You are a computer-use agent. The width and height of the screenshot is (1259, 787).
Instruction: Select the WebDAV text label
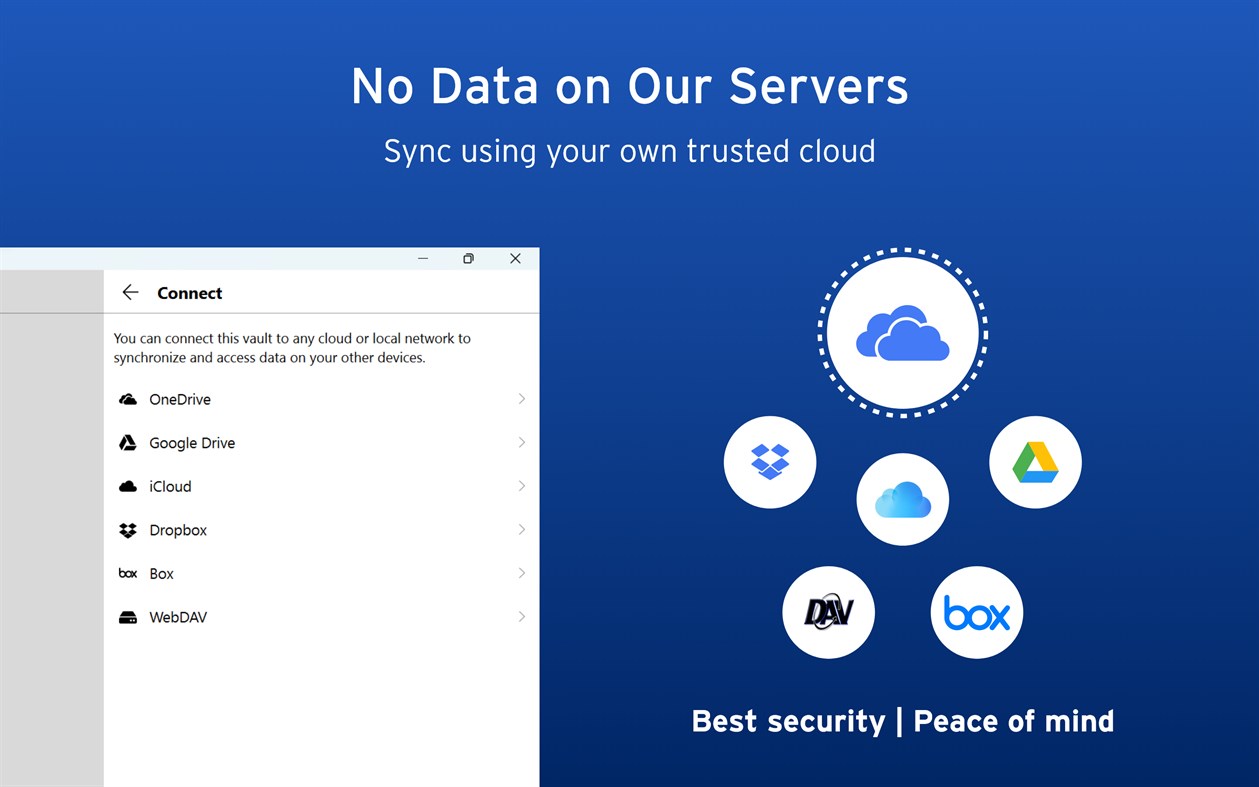178,617
